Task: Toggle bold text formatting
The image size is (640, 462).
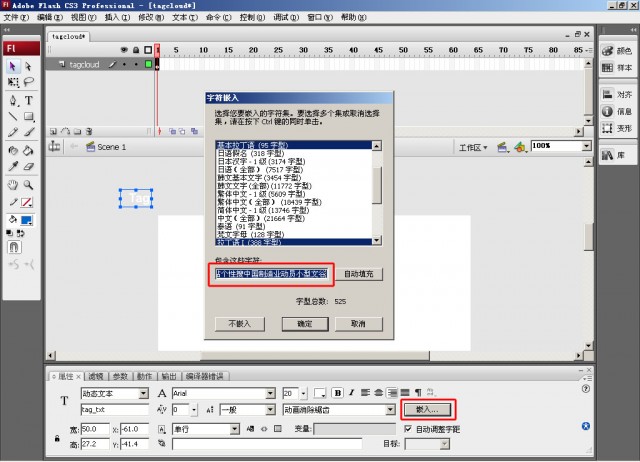Action: [338, 393]
